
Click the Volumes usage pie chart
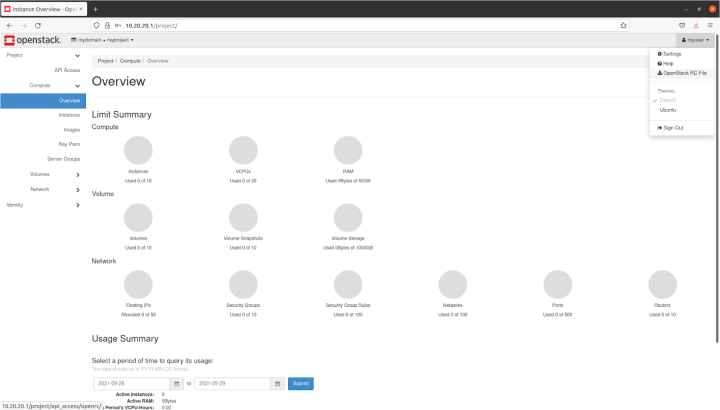[x=138, y=217]
